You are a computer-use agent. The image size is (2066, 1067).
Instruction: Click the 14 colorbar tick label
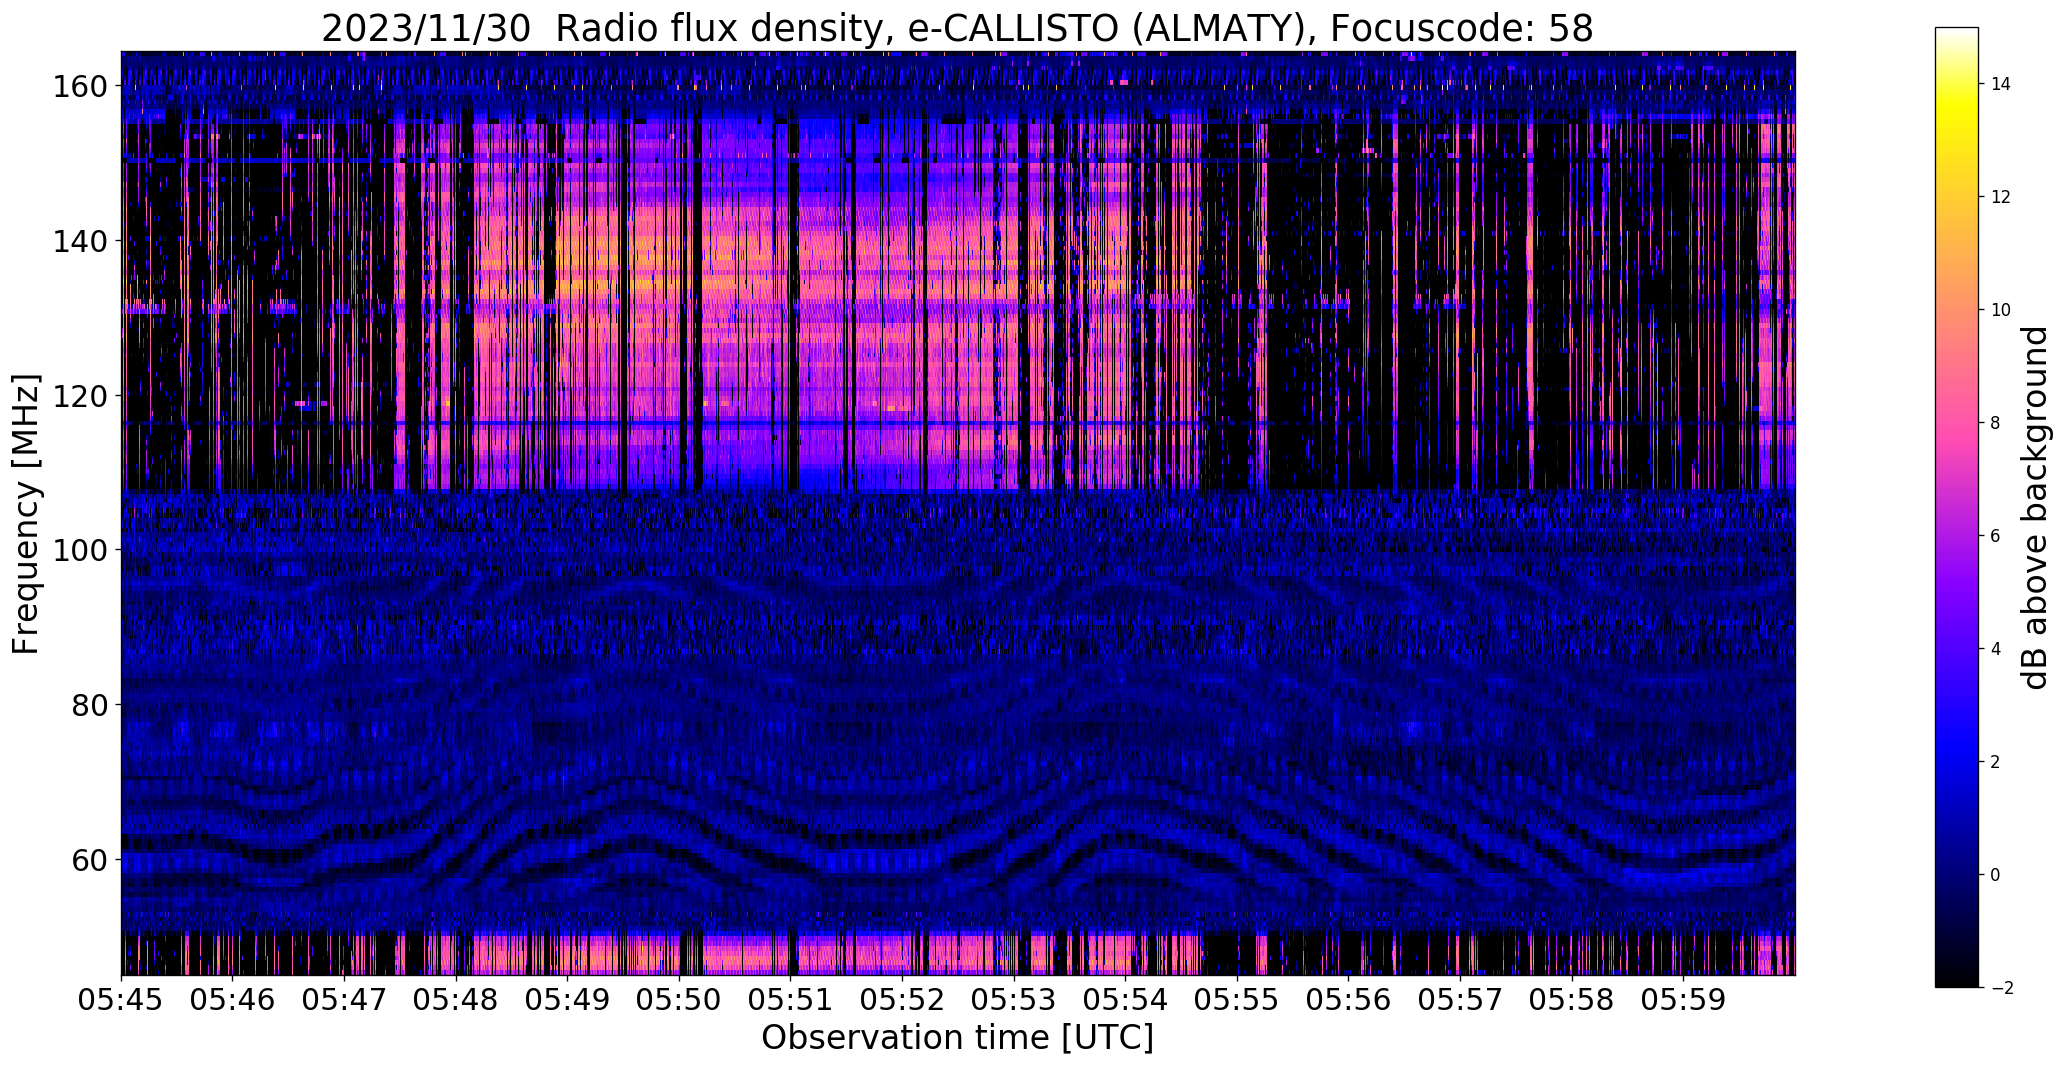[x=2001, y=85]
